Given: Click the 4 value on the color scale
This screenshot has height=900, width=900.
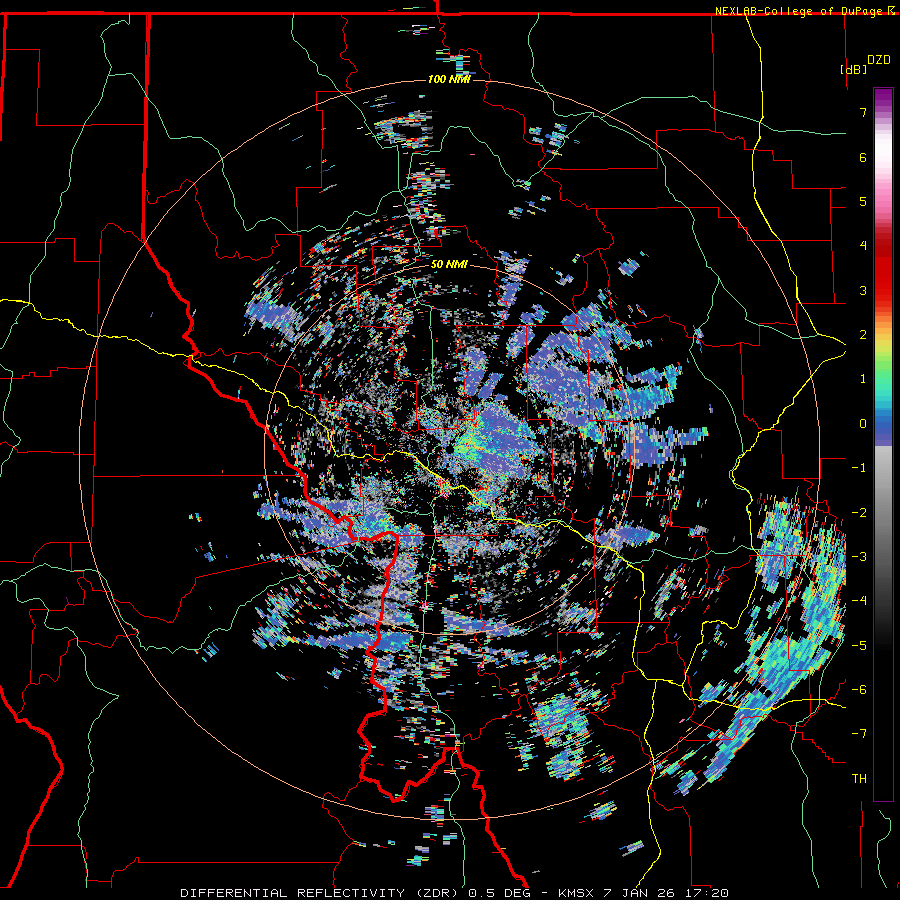Looking at the screenshot, I should pyautogui.click(x=863, y=246).
